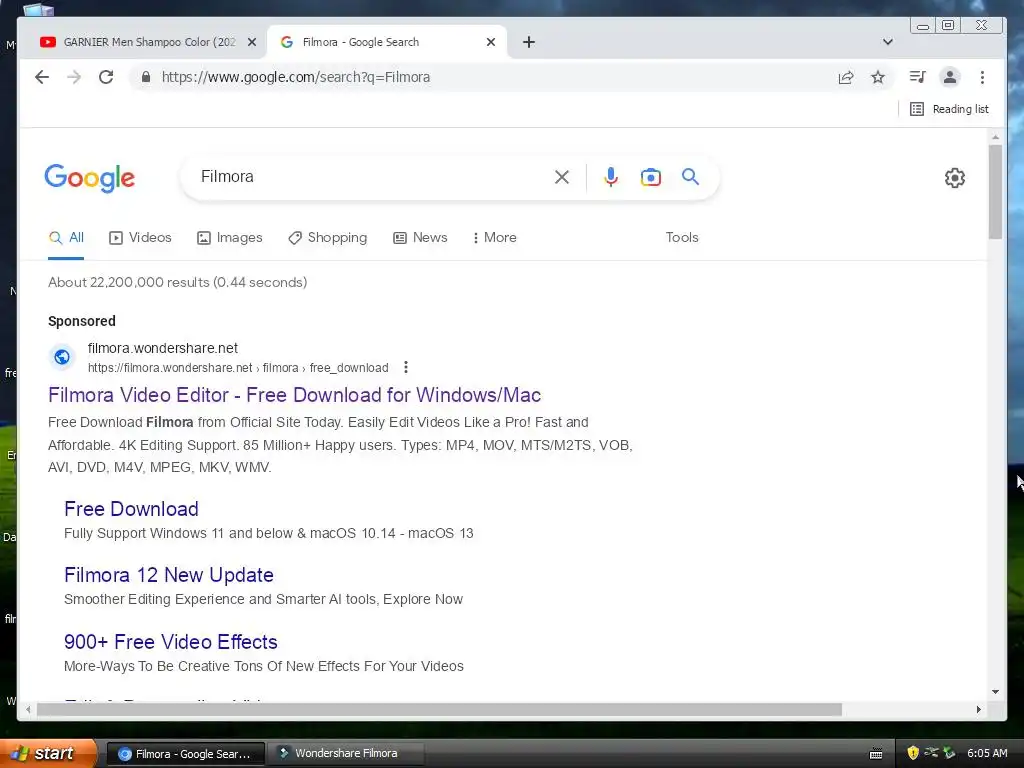Expand the tab search chevron
1024x768 pixels.
coord(888,42)
